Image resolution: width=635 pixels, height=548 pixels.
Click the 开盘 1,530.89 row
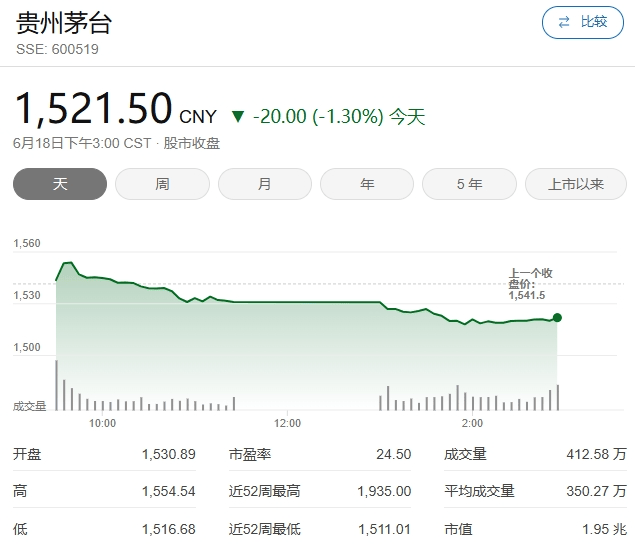point(104,454)
